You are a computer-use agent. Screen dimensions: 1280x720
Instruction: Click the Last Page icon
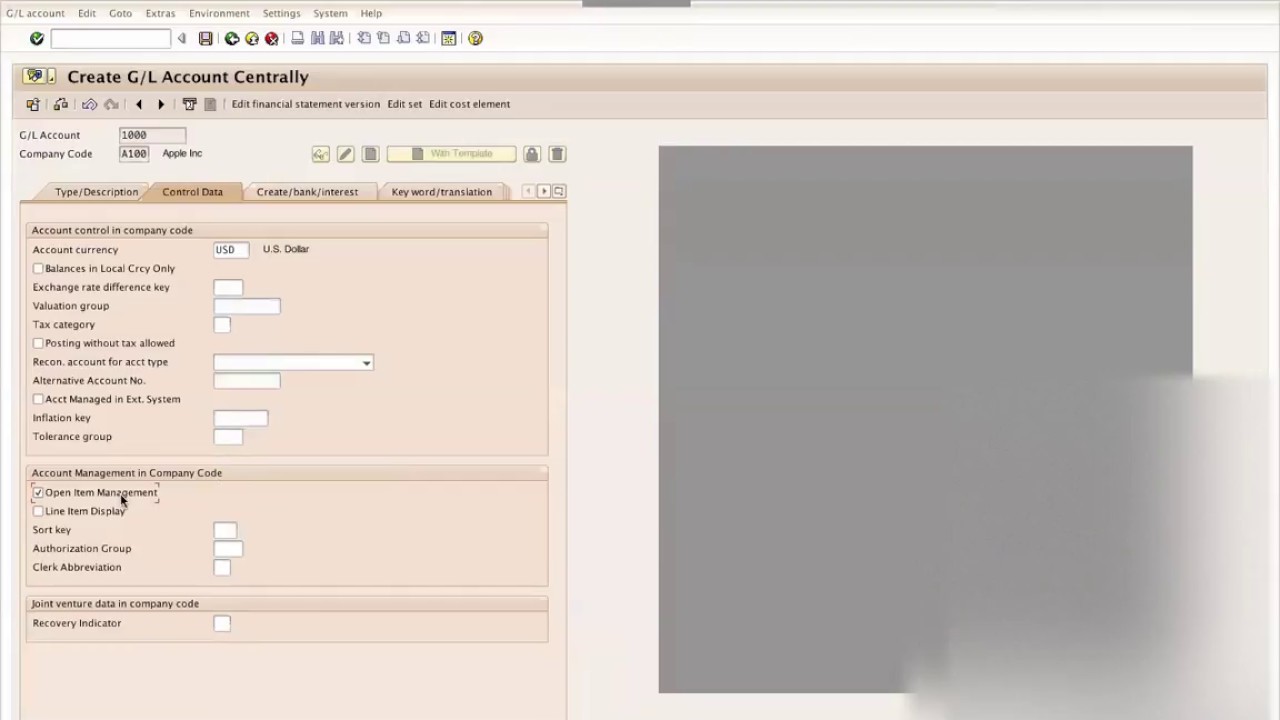point(423,38)
